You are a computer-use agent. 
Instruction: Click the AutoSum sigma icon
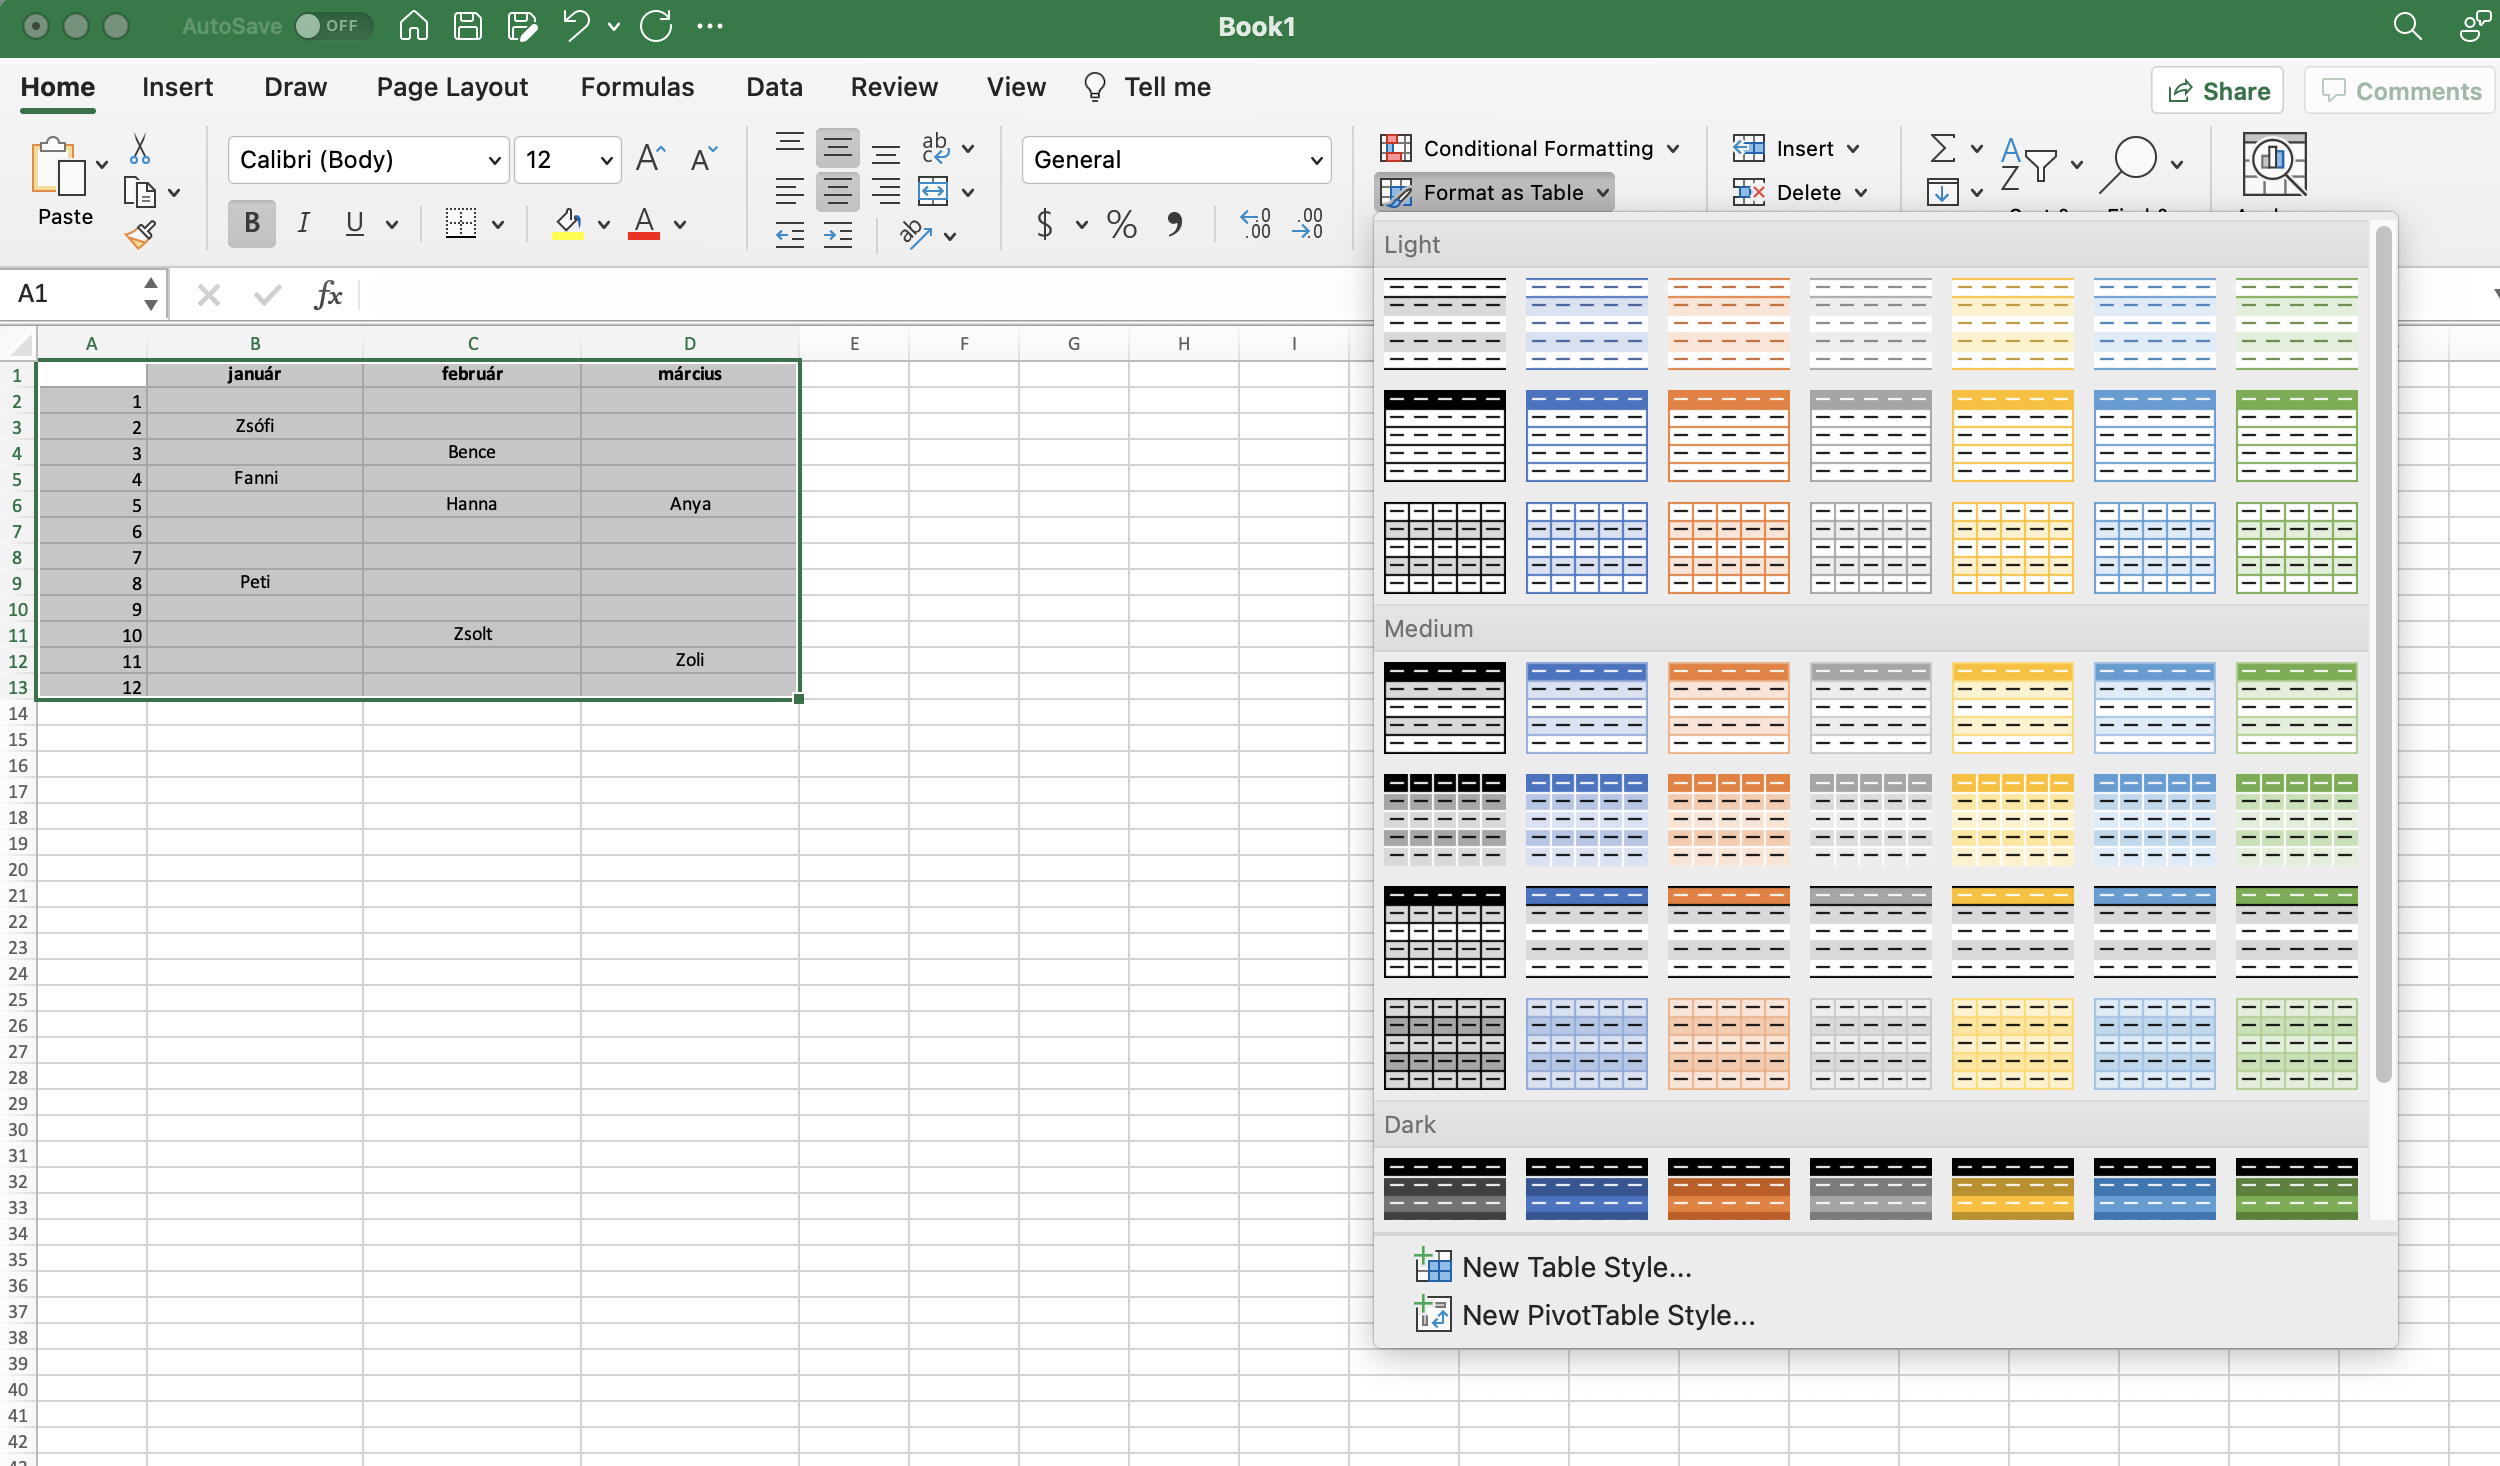[1942, 149]
